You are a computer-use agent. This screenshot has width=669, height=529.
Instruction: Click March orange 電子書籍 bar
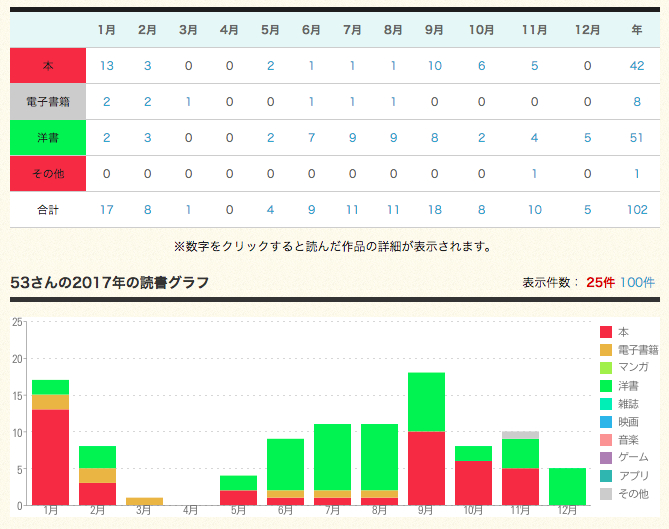click(144, 501)
